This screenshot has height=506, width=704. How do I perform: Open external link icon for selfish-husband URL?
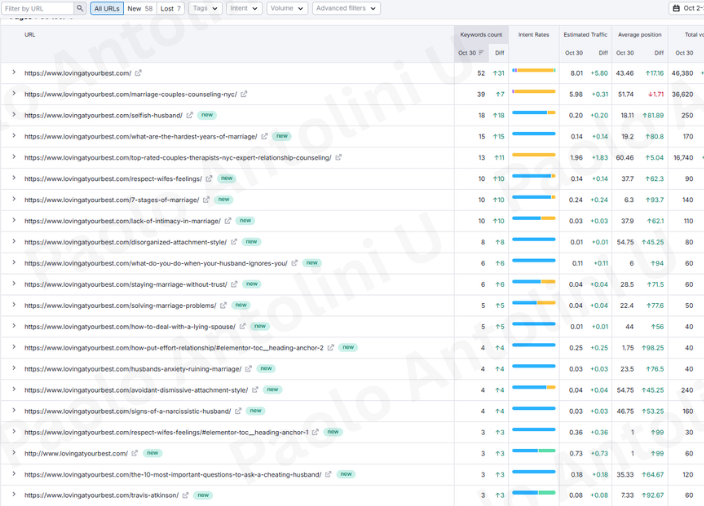click(x=190, y=115)
